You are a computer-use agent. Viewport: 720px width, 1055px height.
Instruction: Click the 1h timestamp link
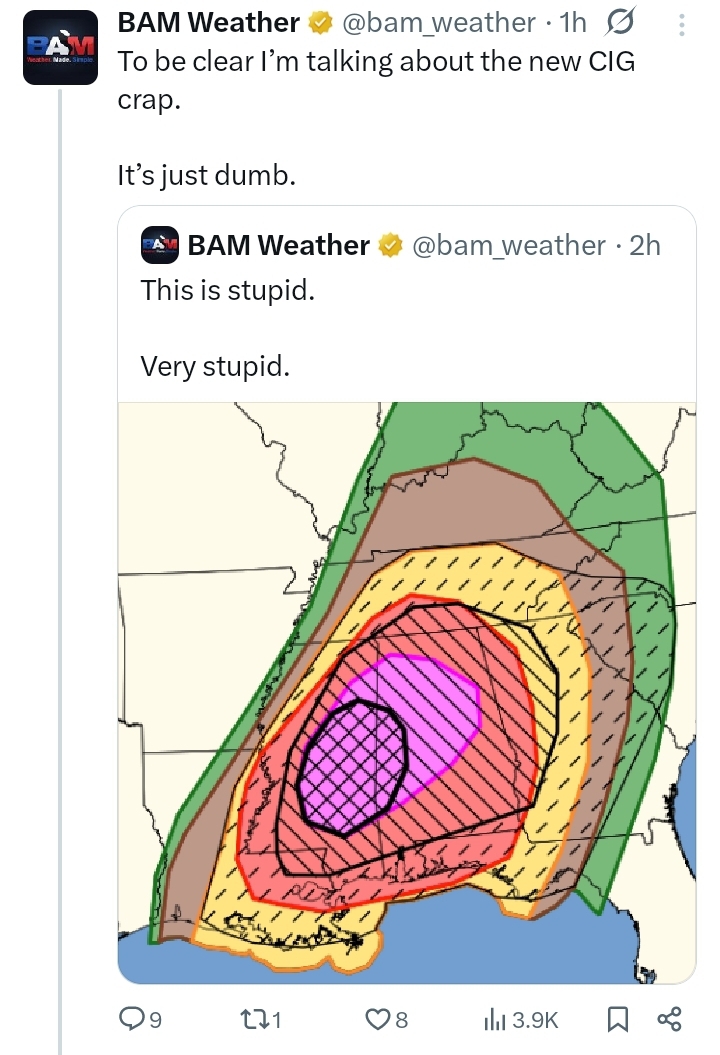click(x=573, y=22)
